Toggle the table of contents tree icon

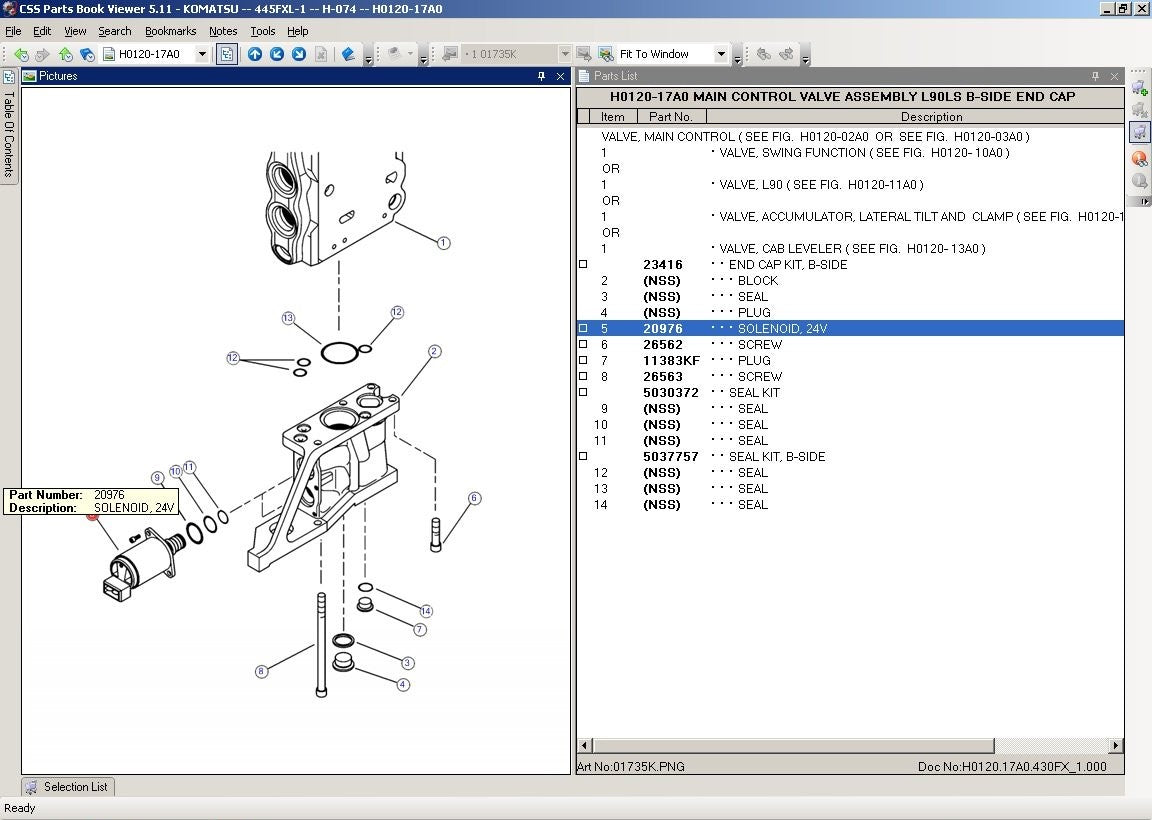227,54
